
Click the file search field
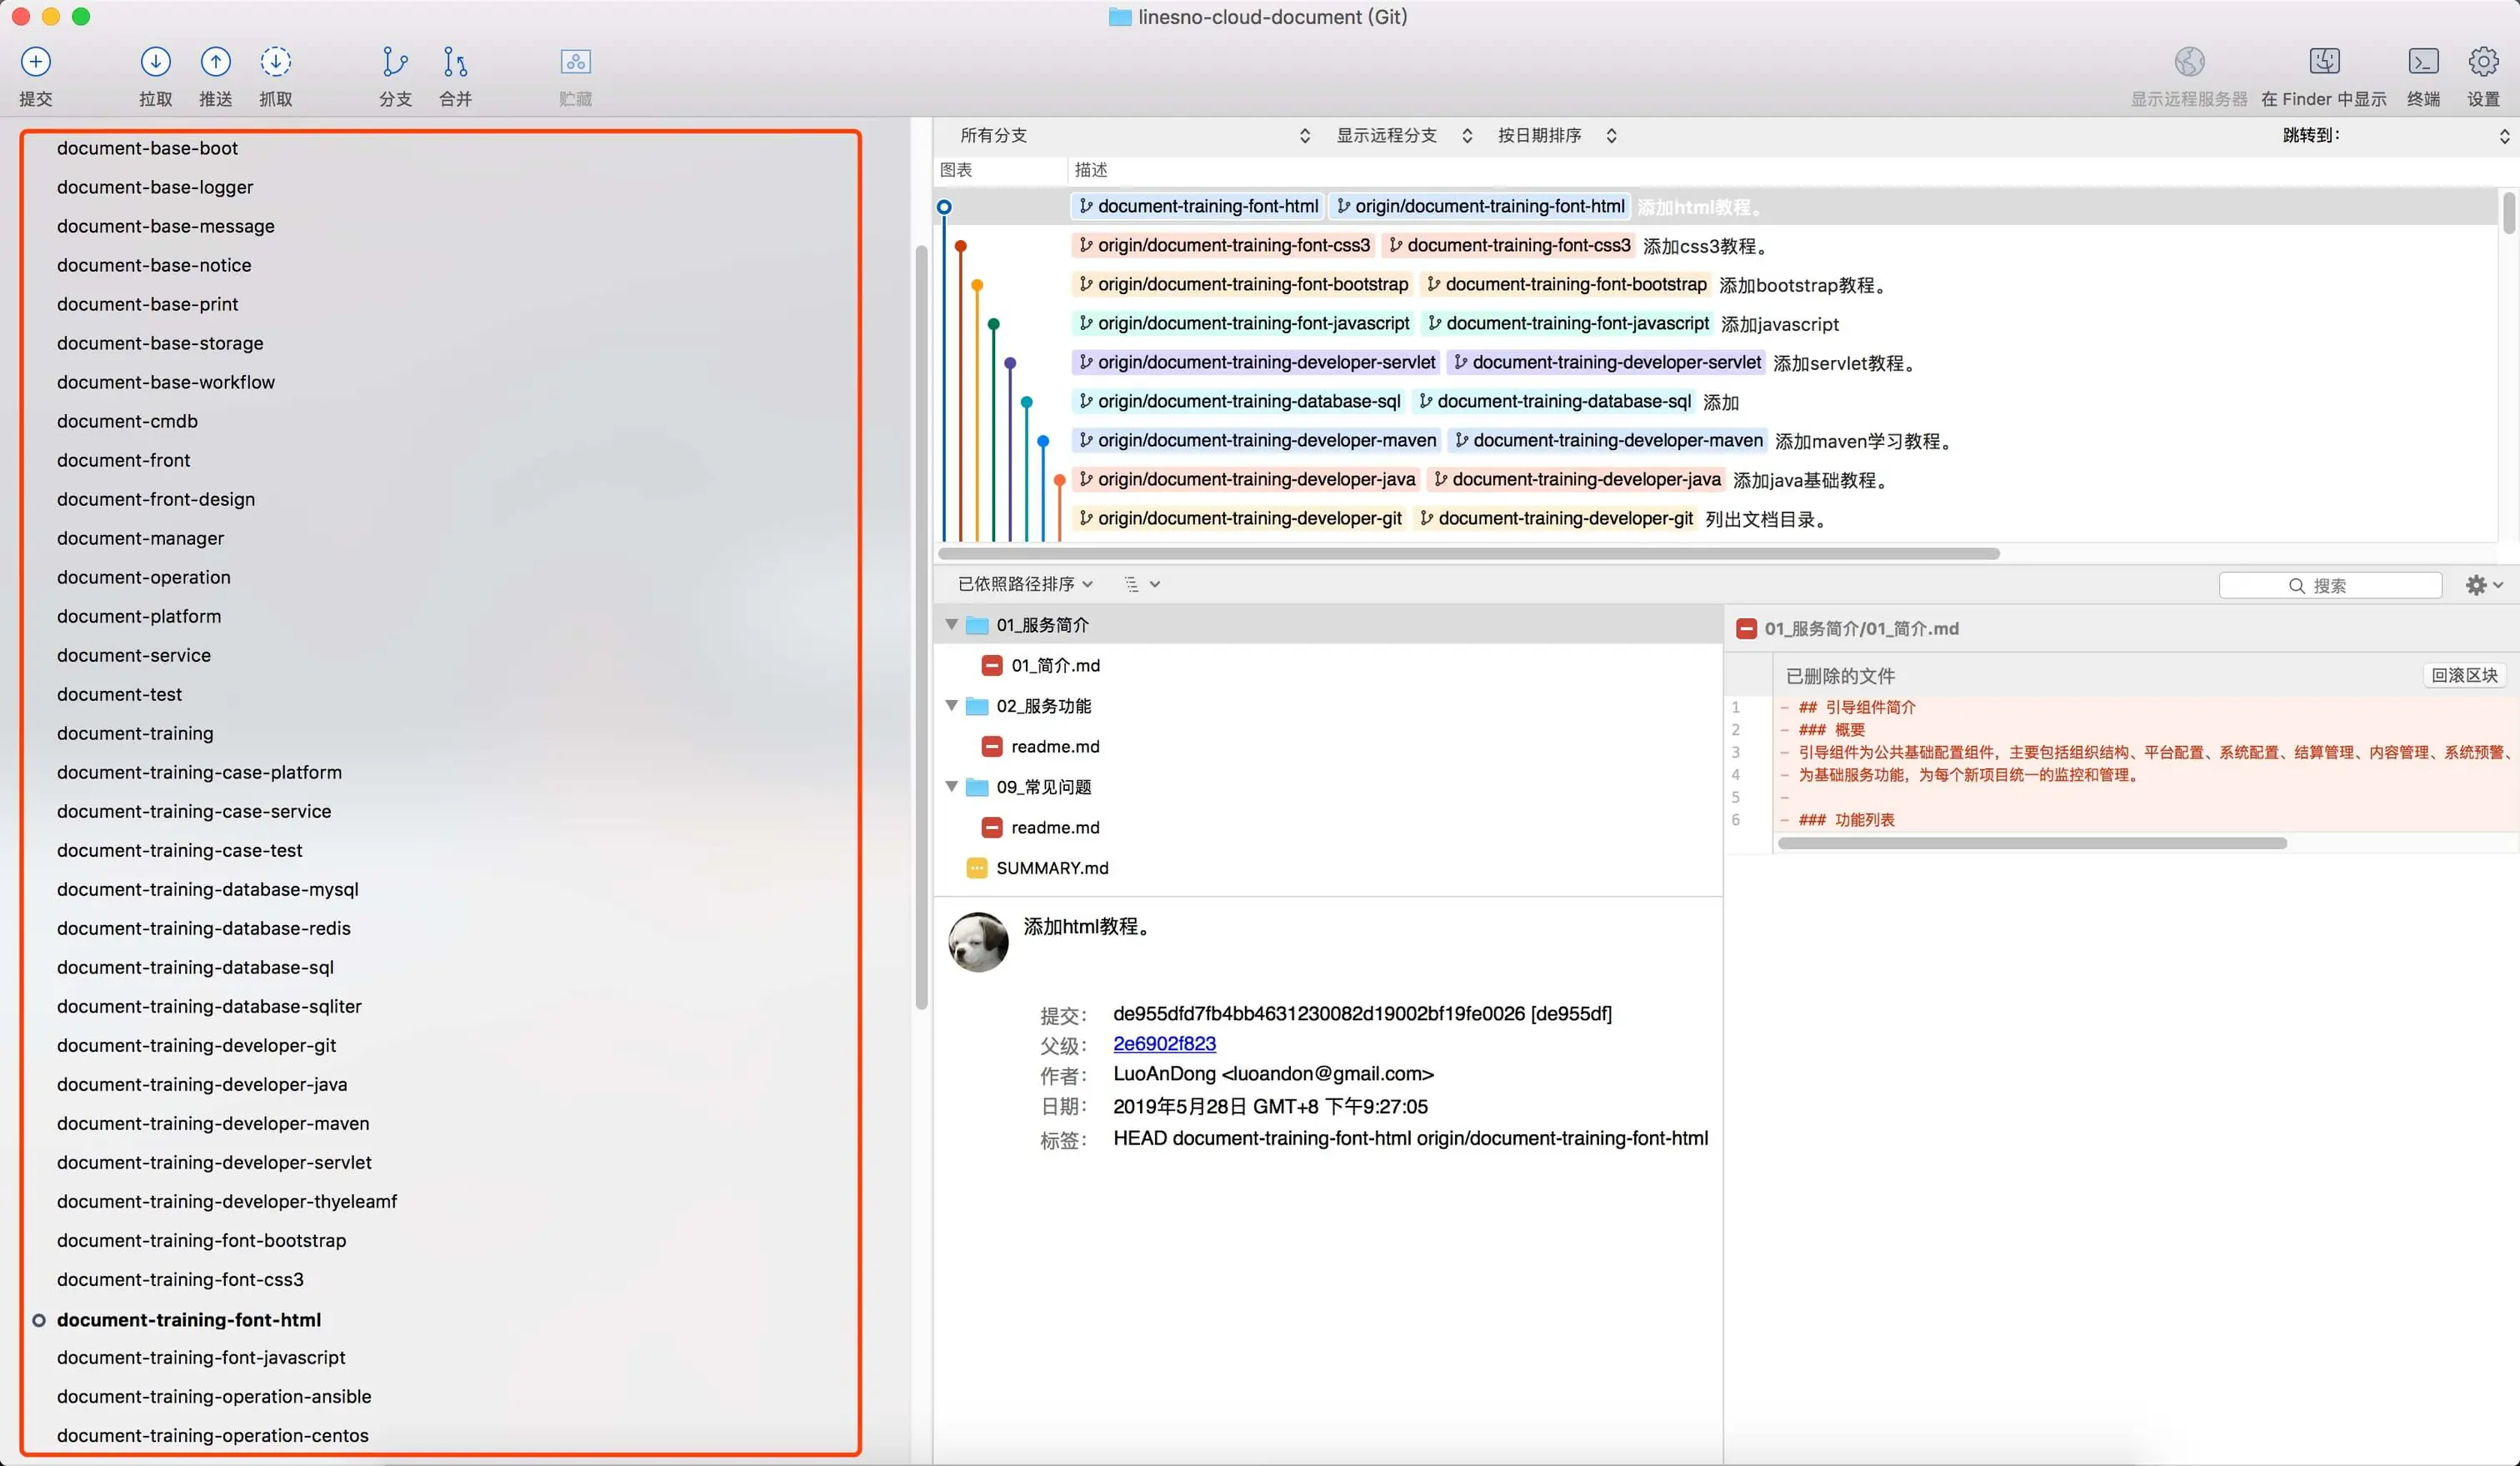tap(2330, 585)
